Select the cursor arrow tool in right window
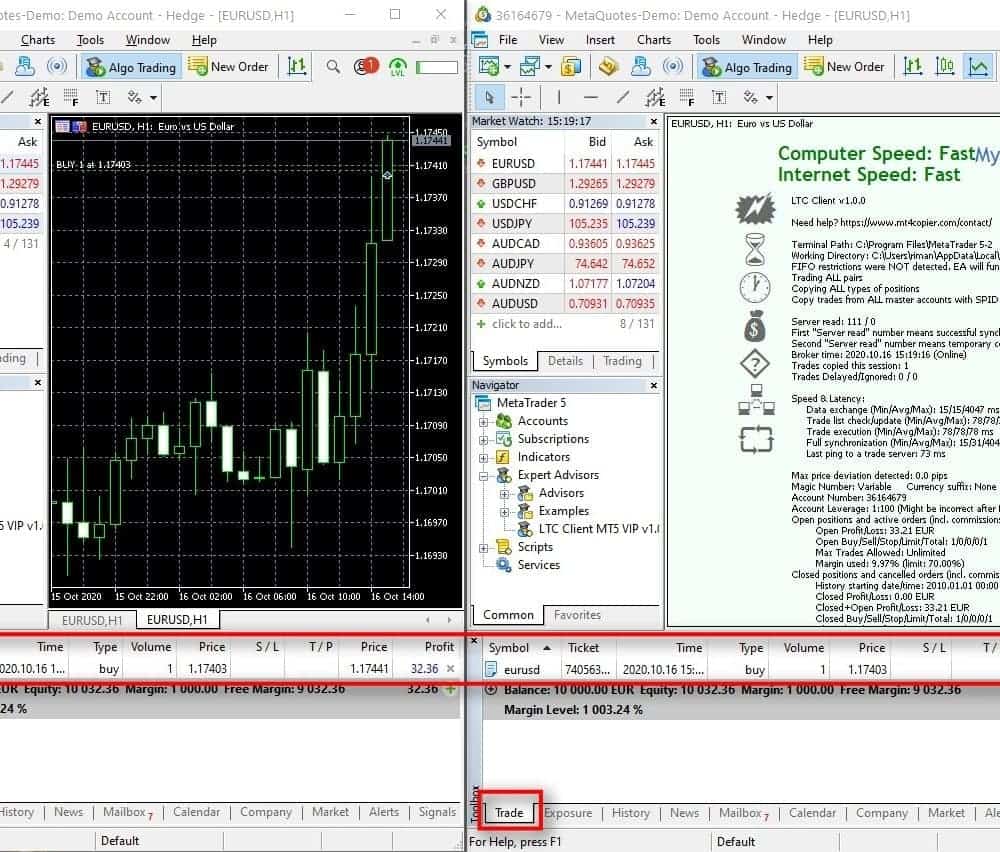This screenshot has height=852, width=1000. (x=489, y=98)
